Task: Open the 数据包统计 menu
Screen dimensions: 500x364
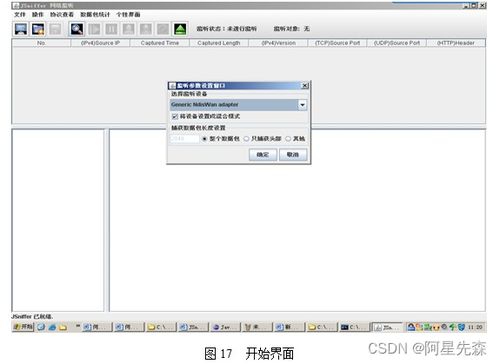Action: point(95,14)
